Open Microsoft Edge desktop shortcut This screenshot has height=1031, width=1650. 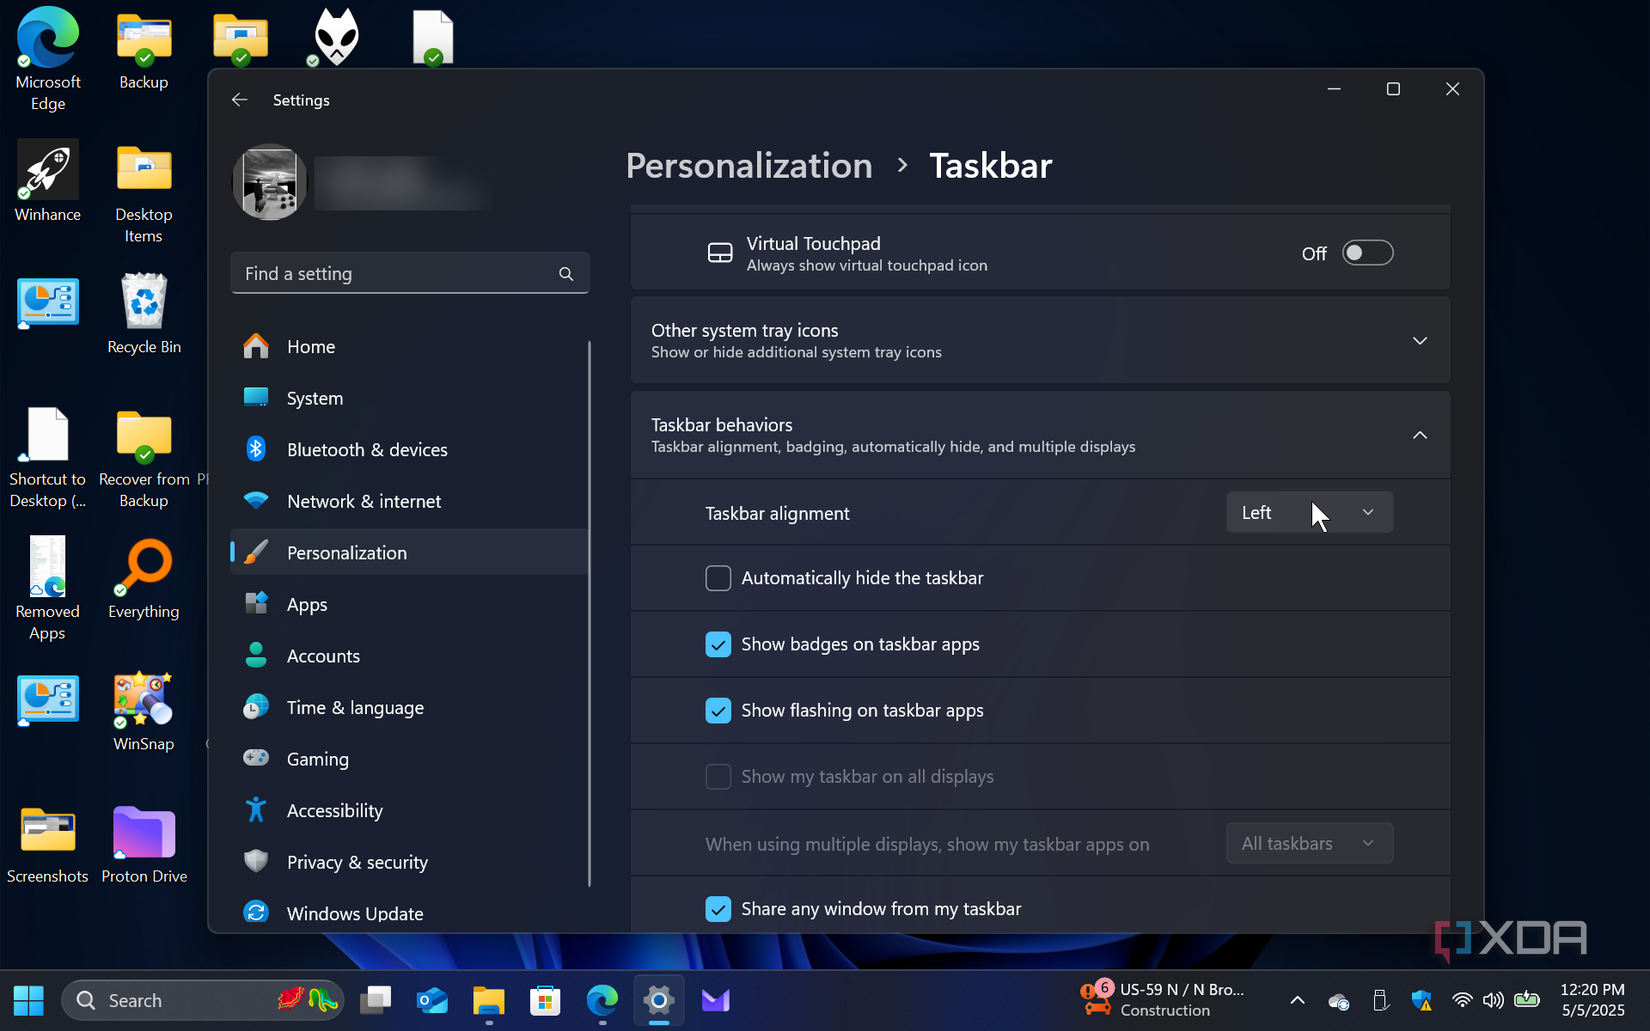coord(47,59)
